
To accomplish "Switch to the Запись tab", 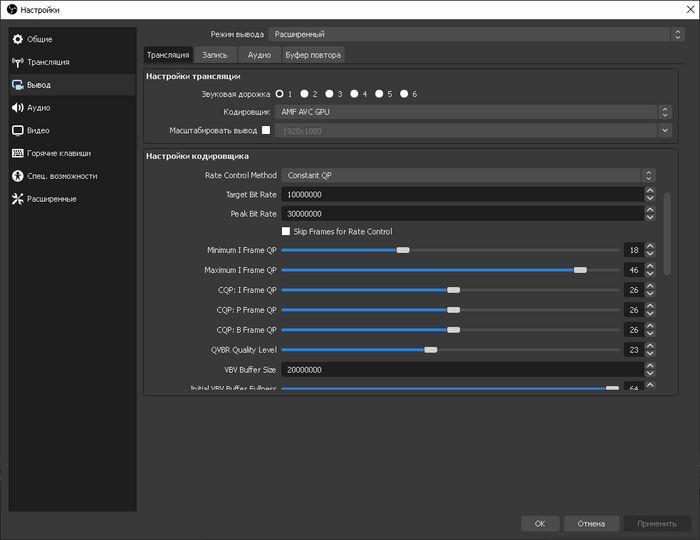I will click(x=215, y=55).
